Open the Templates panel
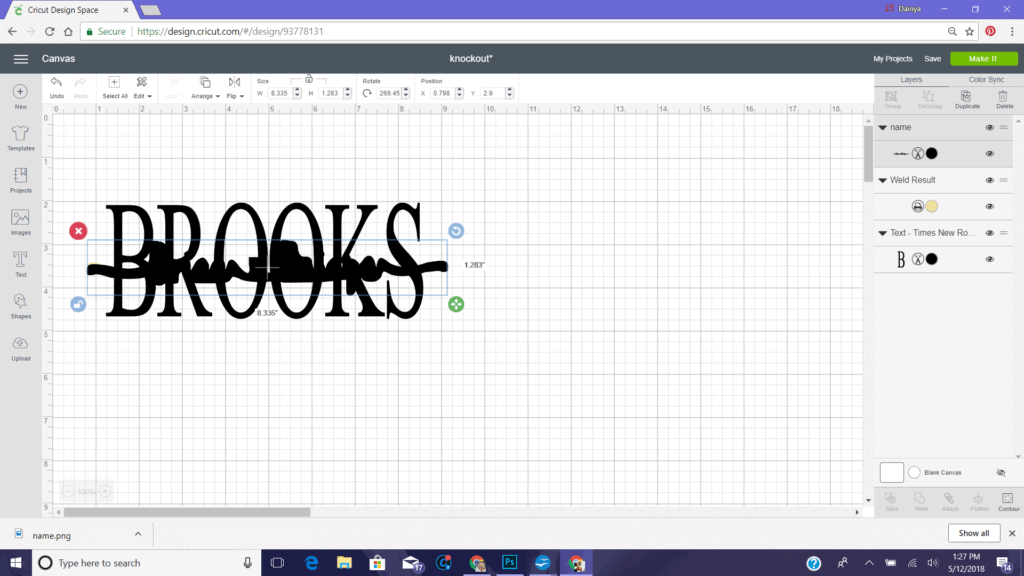Screen dimensions: 1024x576 coord(20,137)
